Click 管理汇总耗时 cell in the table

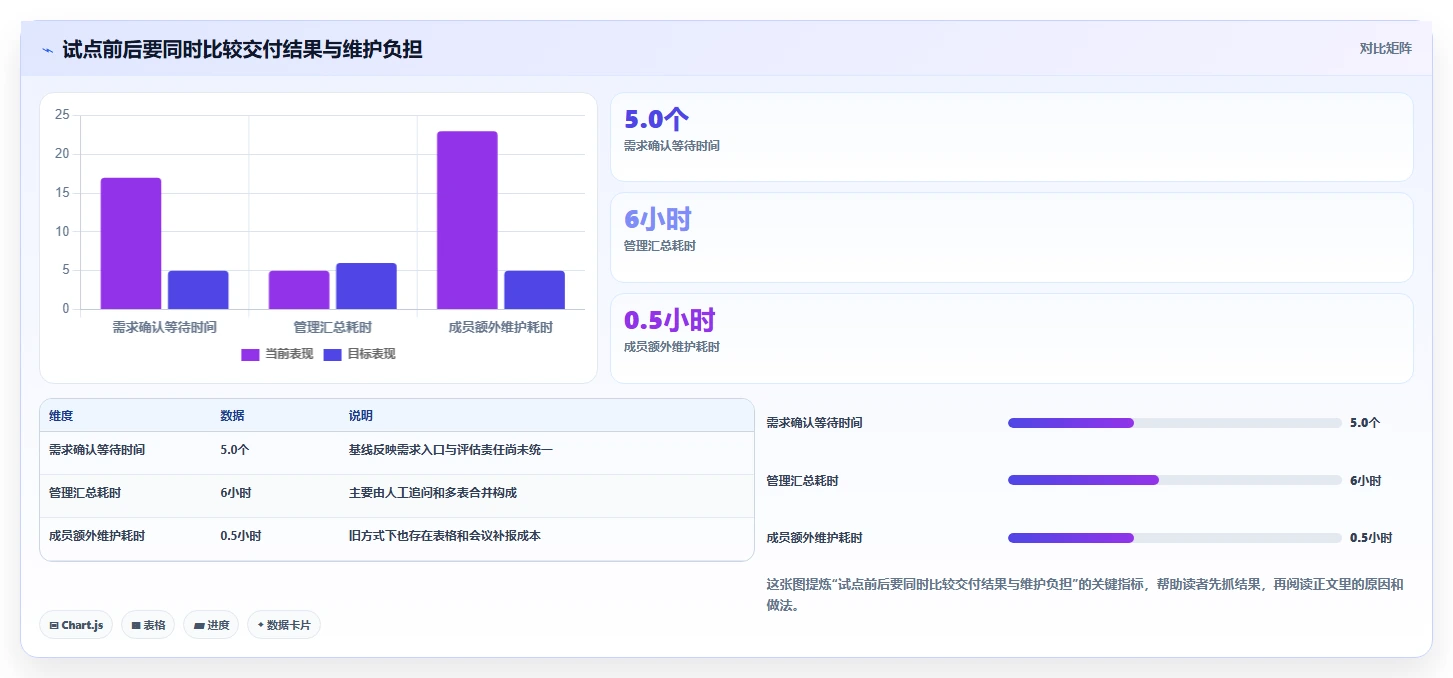pyautogui.click(x=85, y=493)
